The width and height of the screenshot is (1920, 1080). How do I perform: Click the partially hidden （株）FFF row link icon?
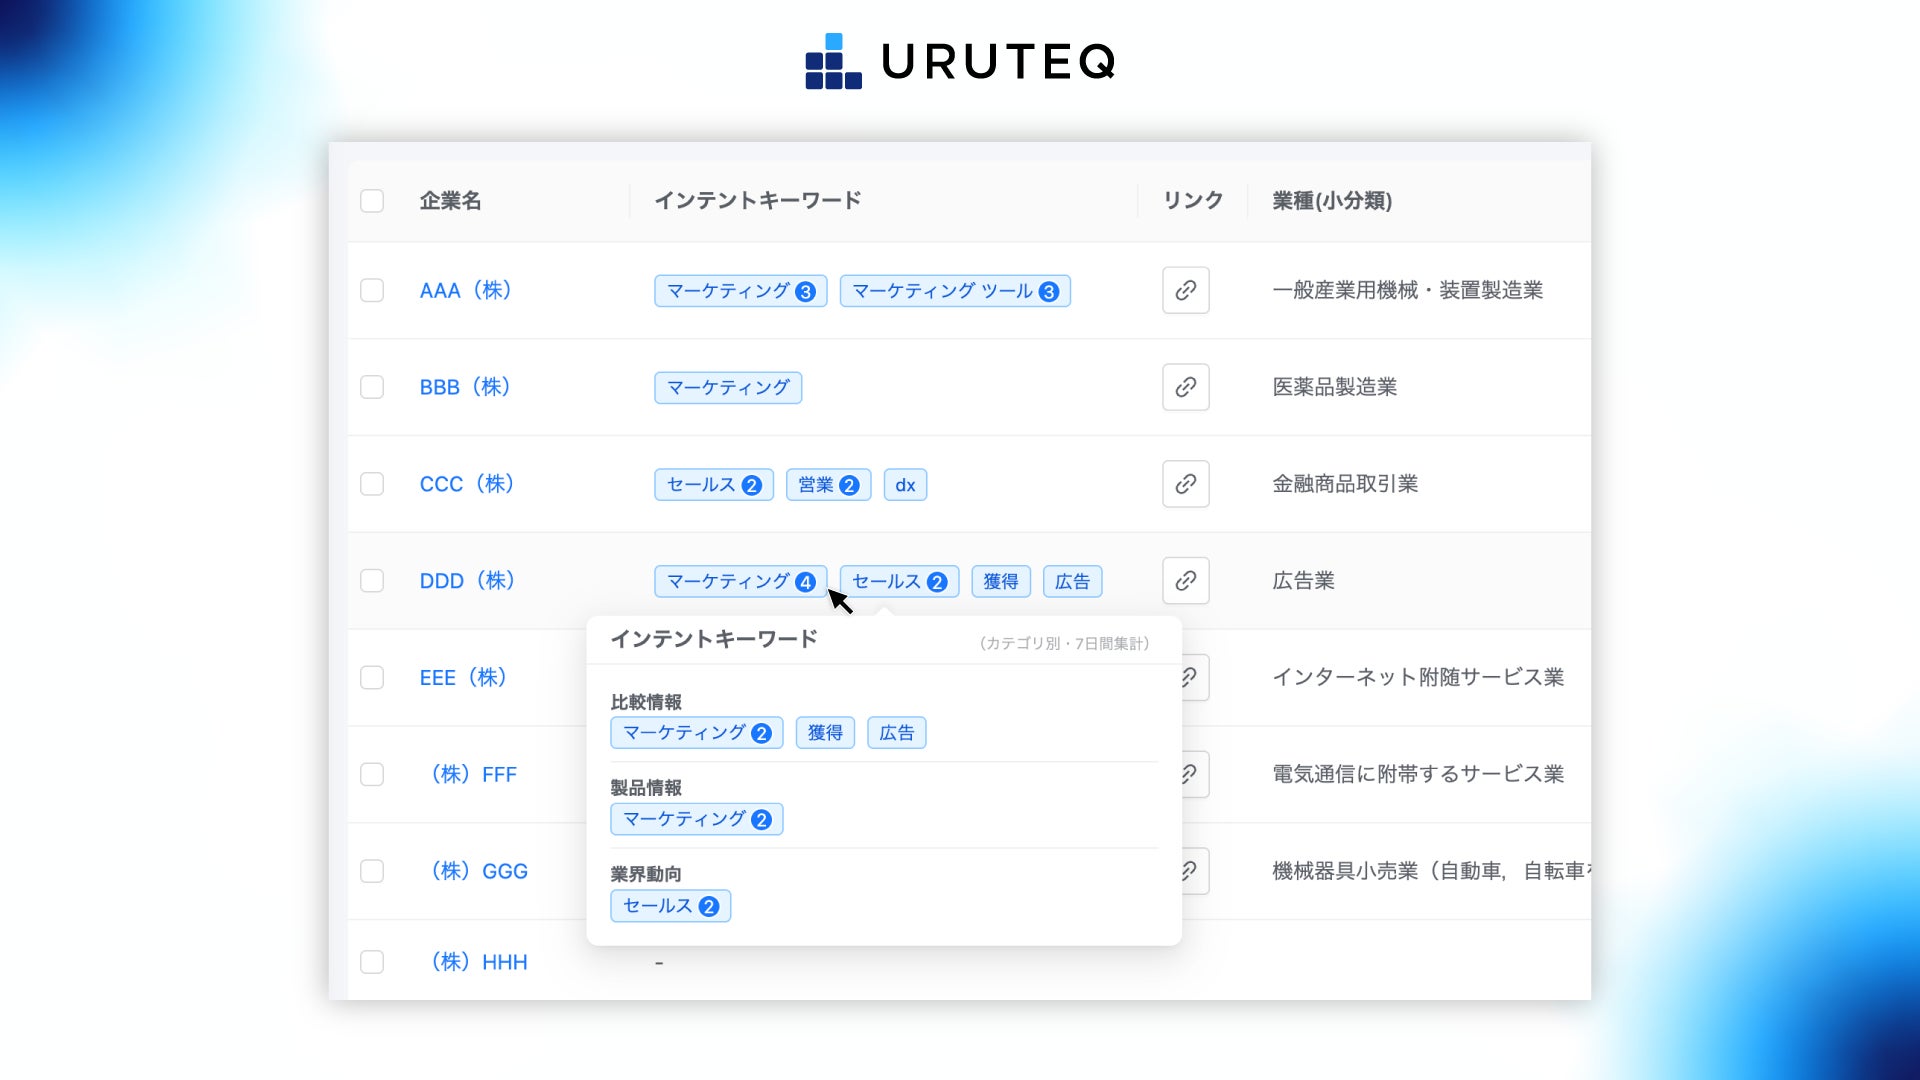[1194, 774]
